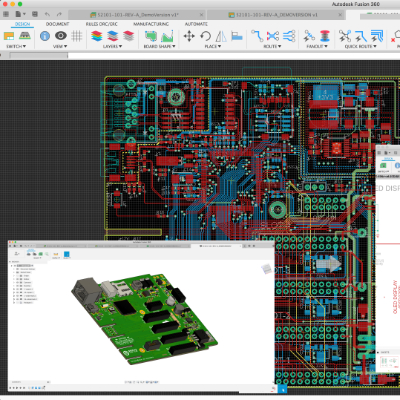Toggle the show/hide eye tool
This screenshot has height=400, width=400.
pos(61,35)
